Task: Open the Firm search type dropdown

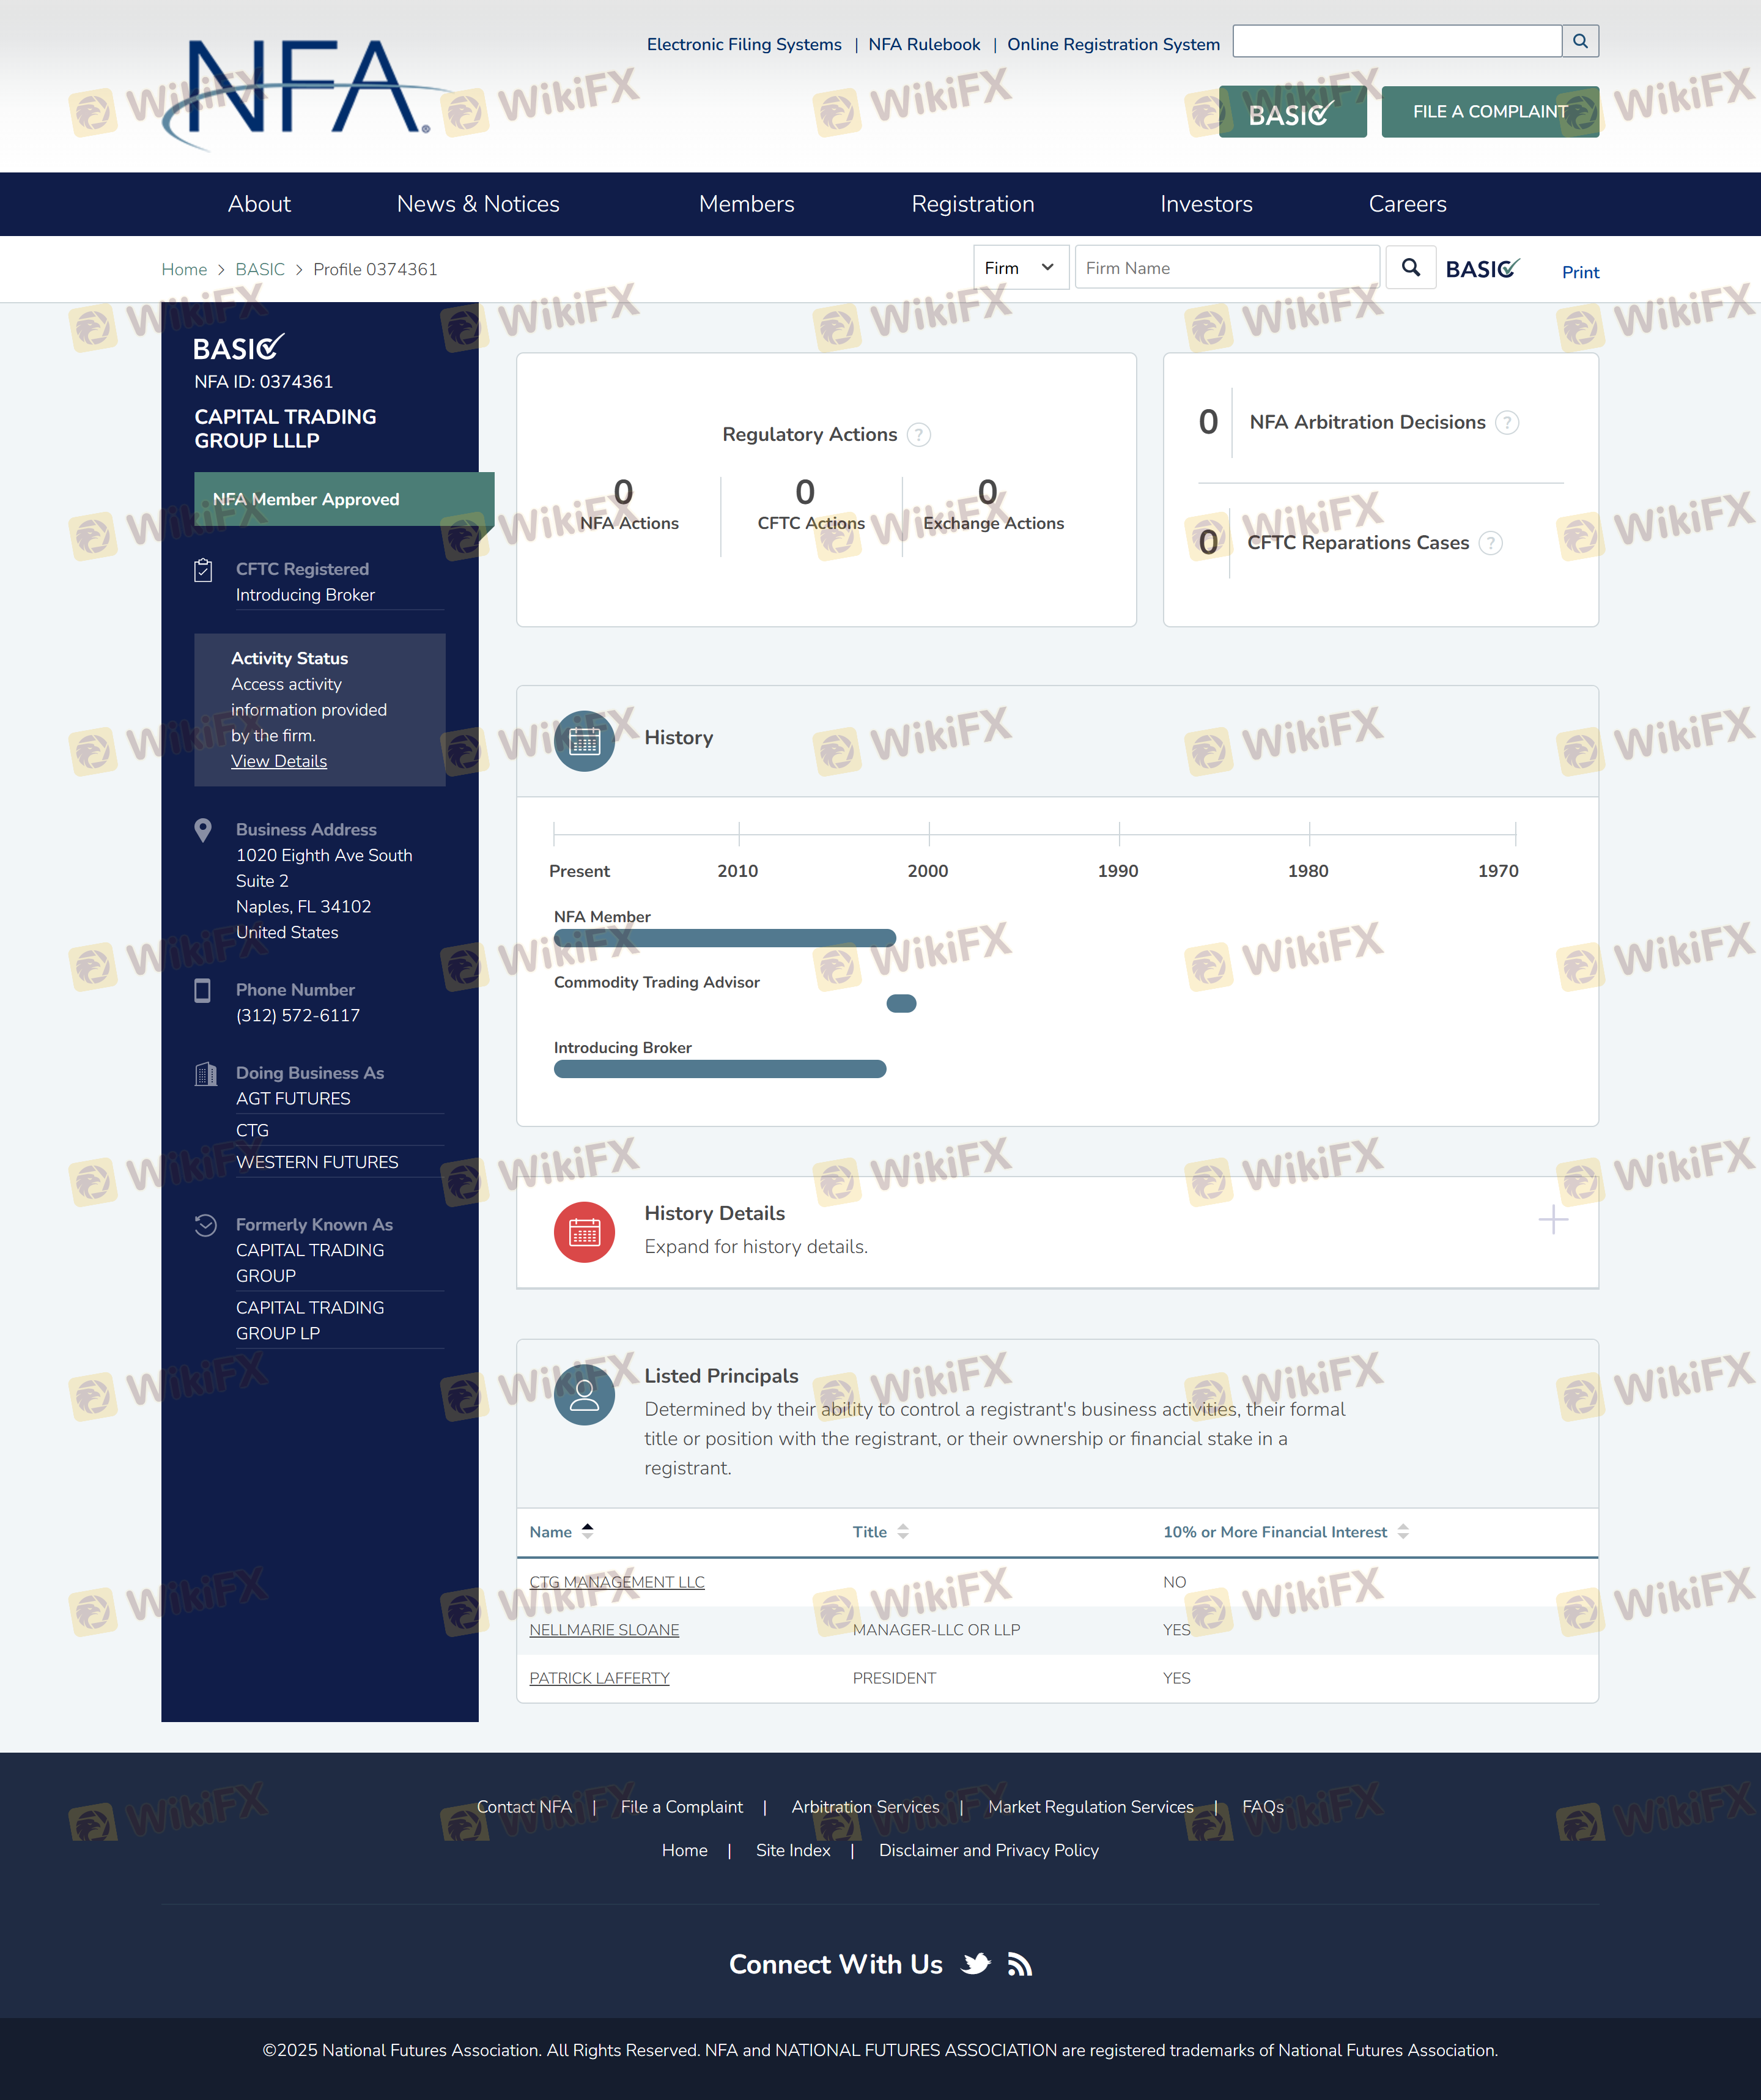Action: pyautogui.click(x=1020, y=268)
